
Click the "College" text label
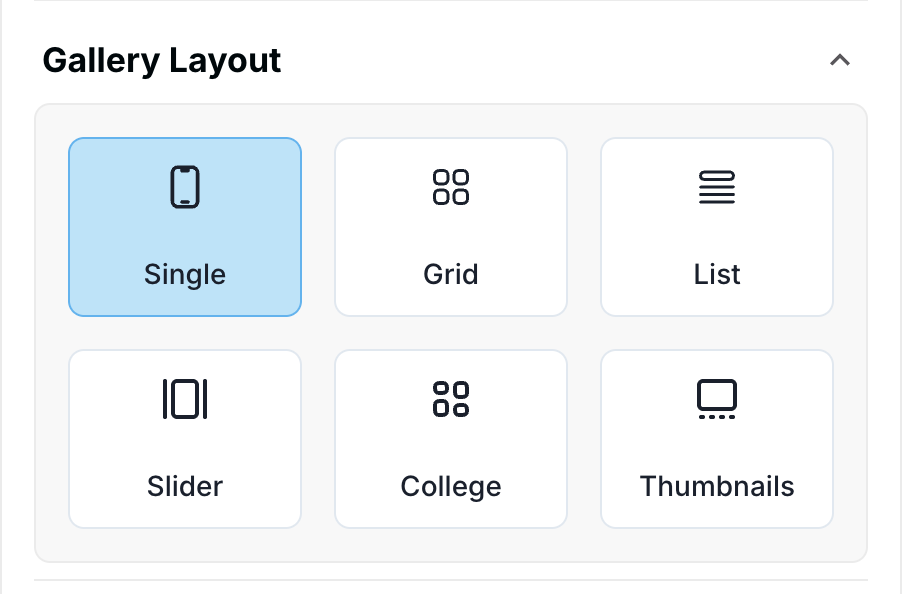click(x=451, y=487)
